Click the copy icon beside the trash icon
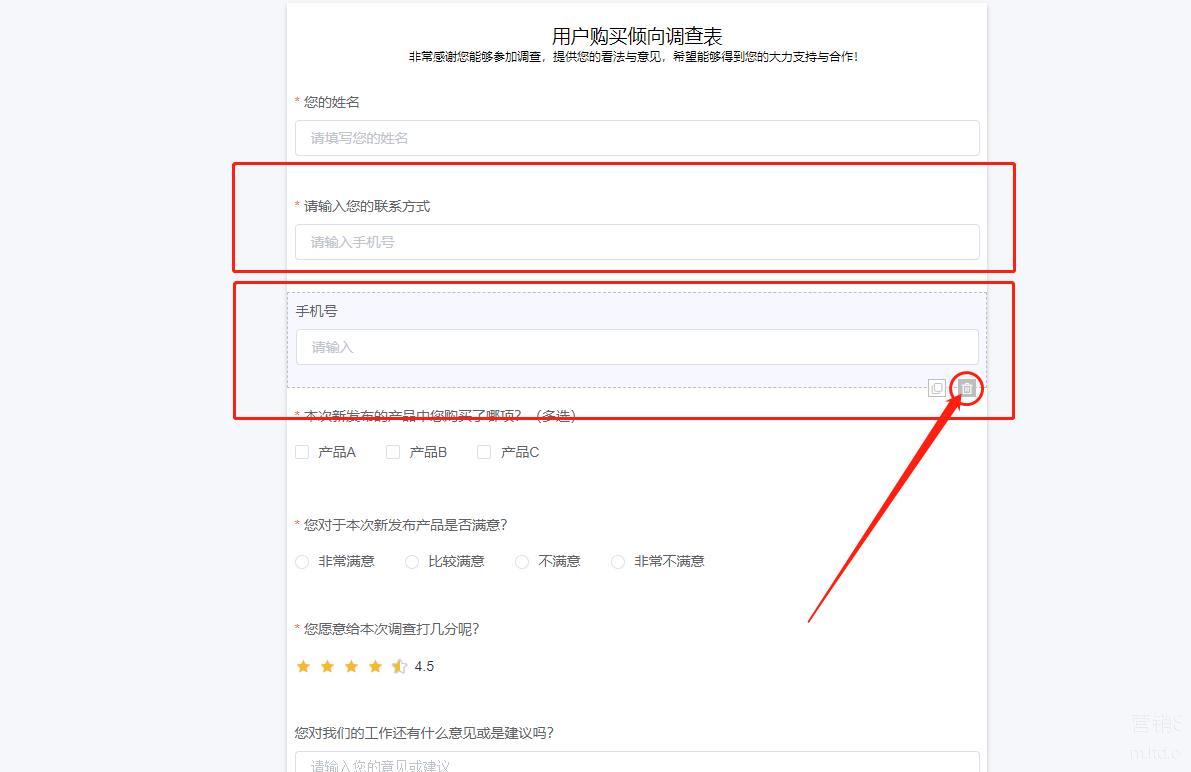This screenshot has width=1191, height=772. [x=937, y=388]
